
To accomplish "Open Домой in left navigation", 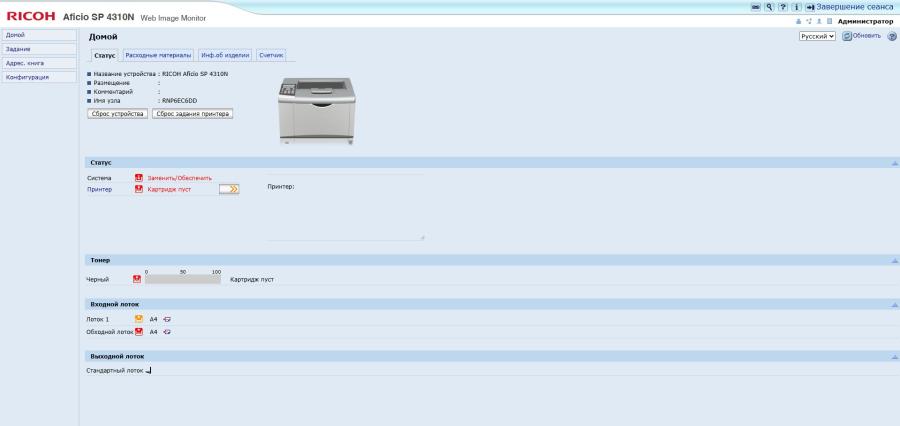I will [39, 35].
